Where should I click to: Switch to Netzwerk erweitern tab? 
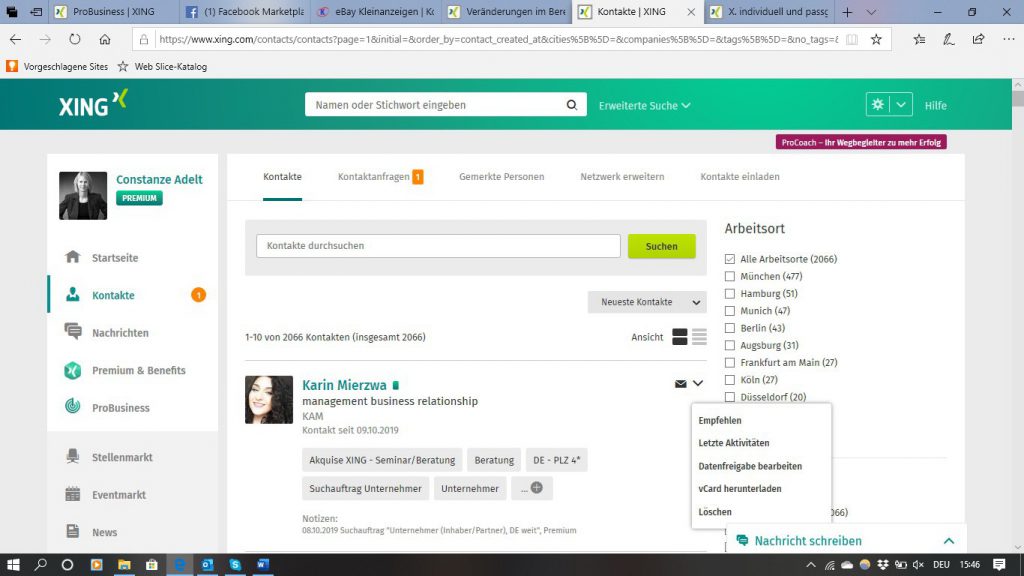[622, 176]
